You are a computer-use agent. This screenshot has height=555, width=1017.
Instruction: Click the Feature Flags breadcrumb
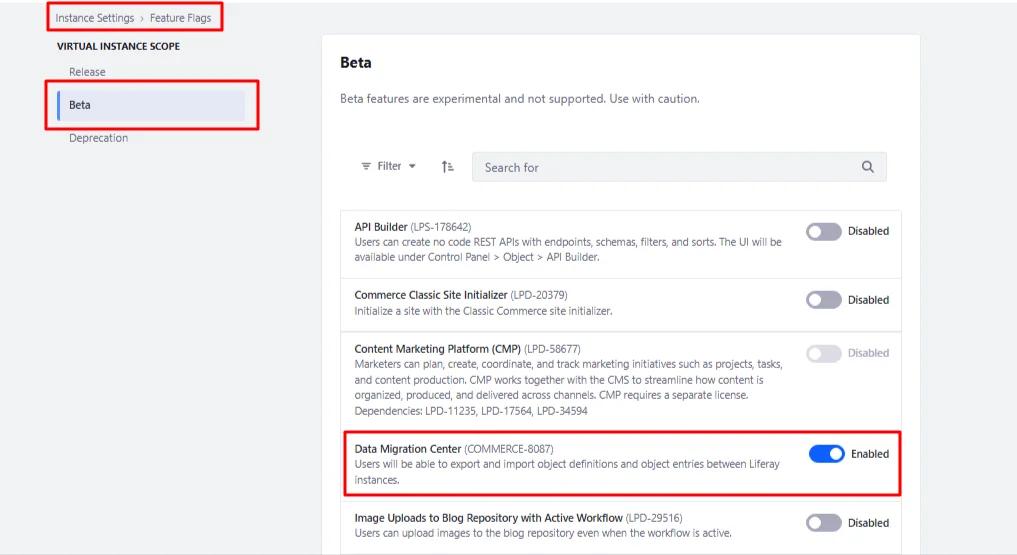pos(180,18)
